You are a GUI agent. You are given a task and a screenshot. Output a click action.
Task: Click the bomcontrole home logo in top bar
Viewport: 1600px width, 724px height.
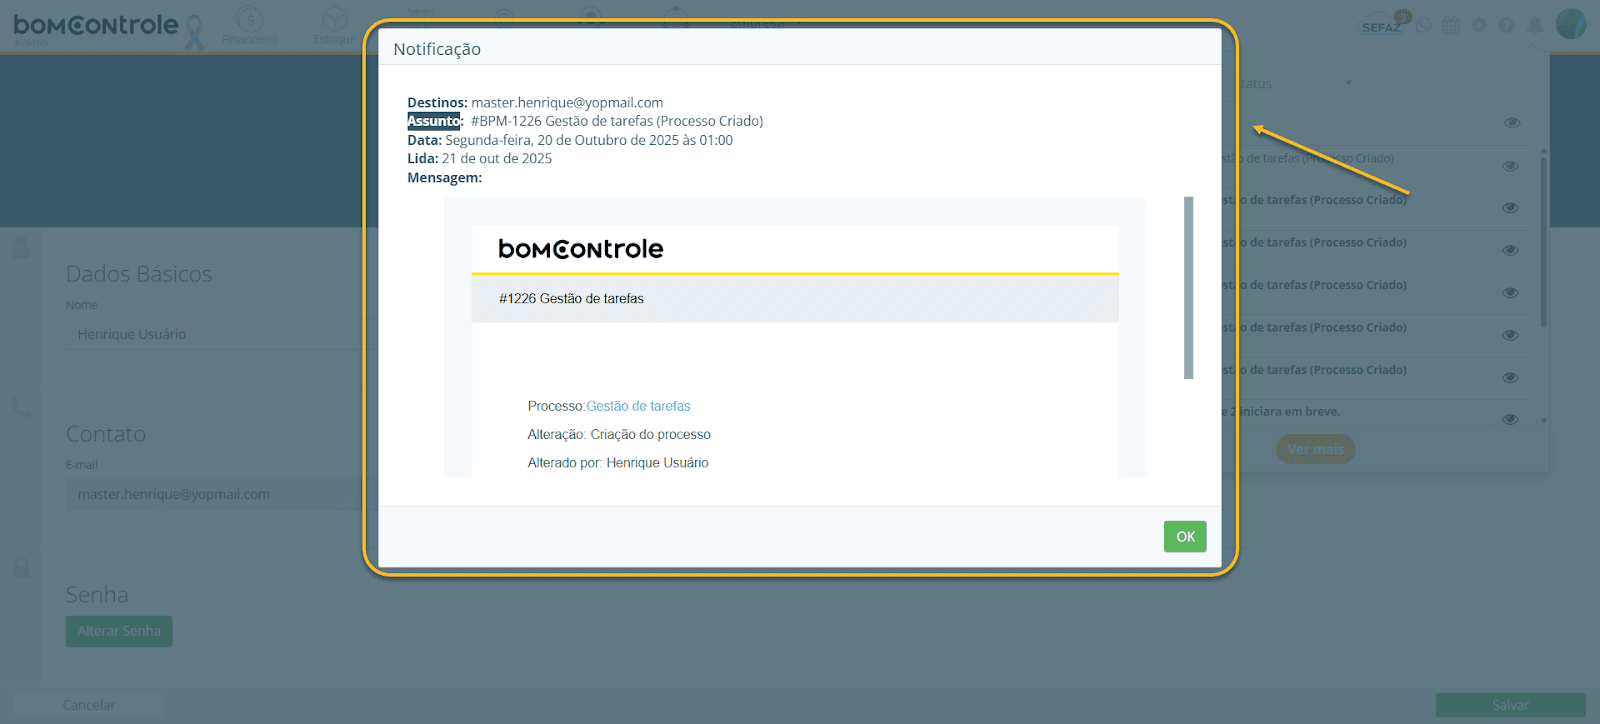pos(96,26)
